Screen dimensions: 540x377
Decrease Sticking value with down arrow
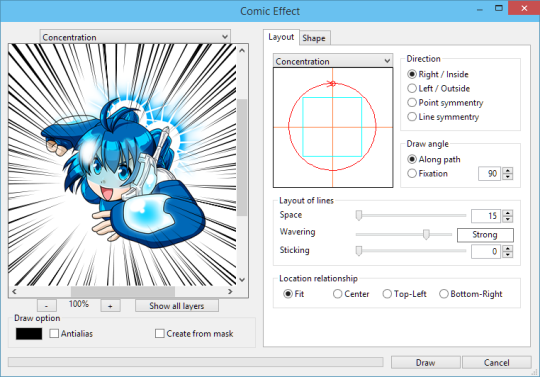508,254
